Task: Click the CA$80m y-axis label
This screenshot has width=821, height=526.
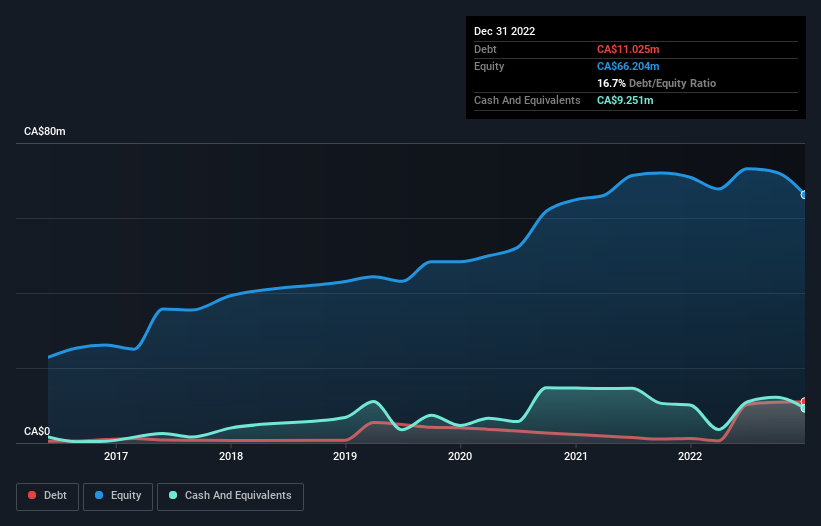Action: [45, 131]
